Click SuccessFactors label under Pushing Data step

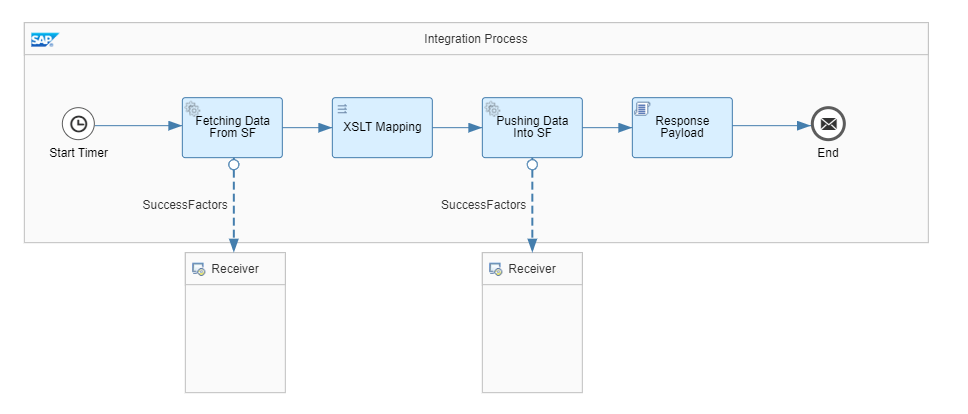point(483,204)
